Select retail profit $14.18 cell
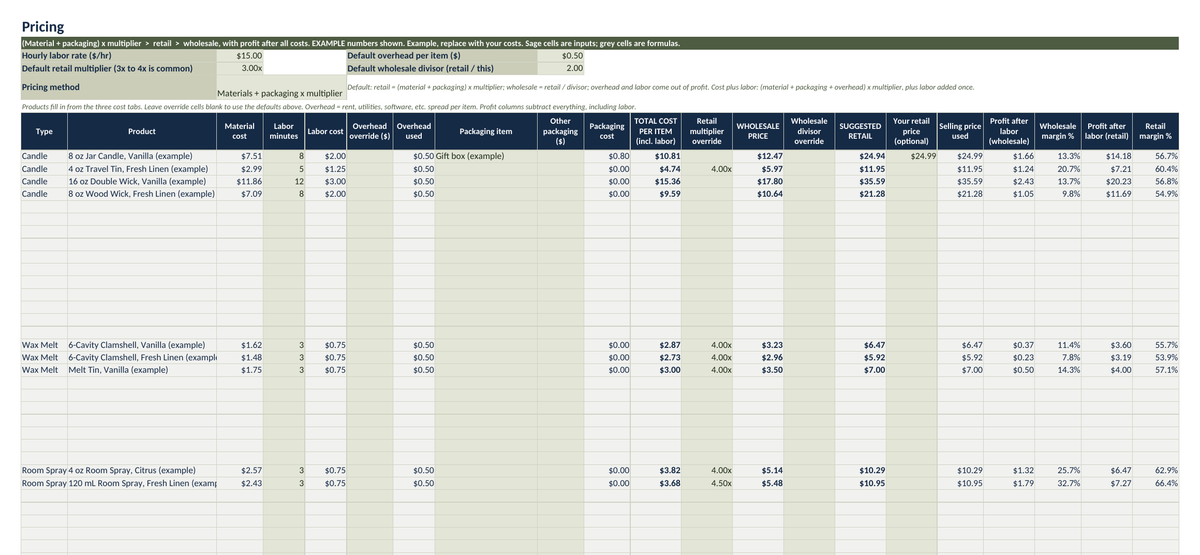The width and height of the screenshot is (1200, 555). [x=1106, y=157]
